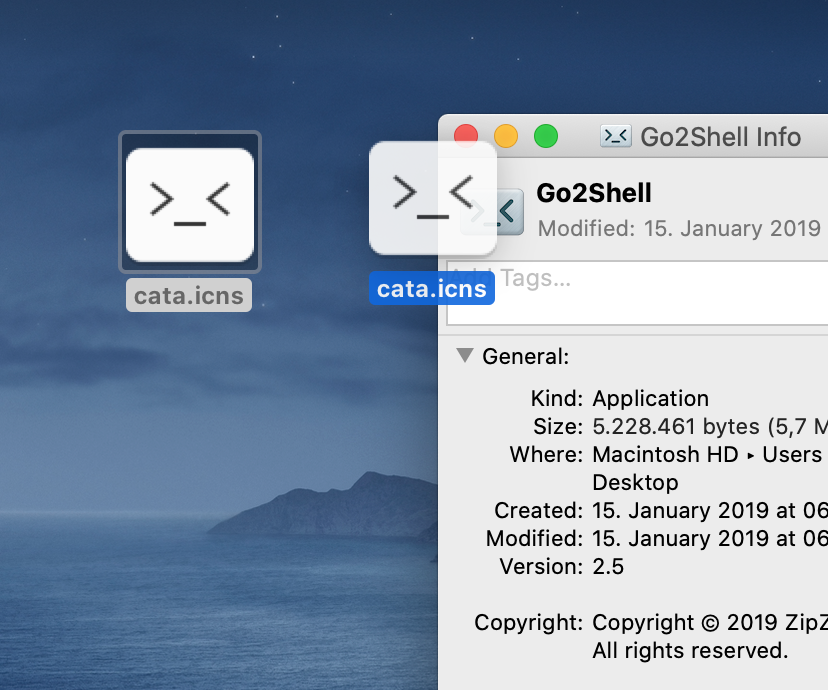Click the Go2Shell title bar proxy icon
The width and height of the screenshot is (828, 690).
coord(616,136)
